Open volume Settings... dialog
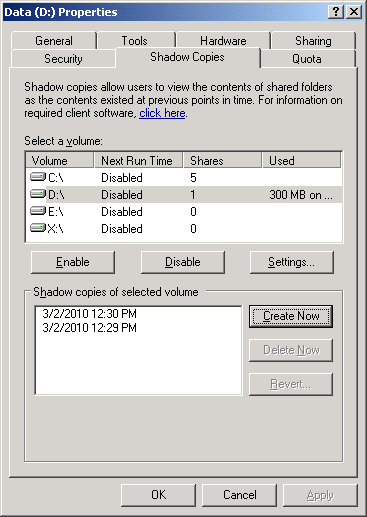This screenshot has width=367, height=517. (292, 262)
